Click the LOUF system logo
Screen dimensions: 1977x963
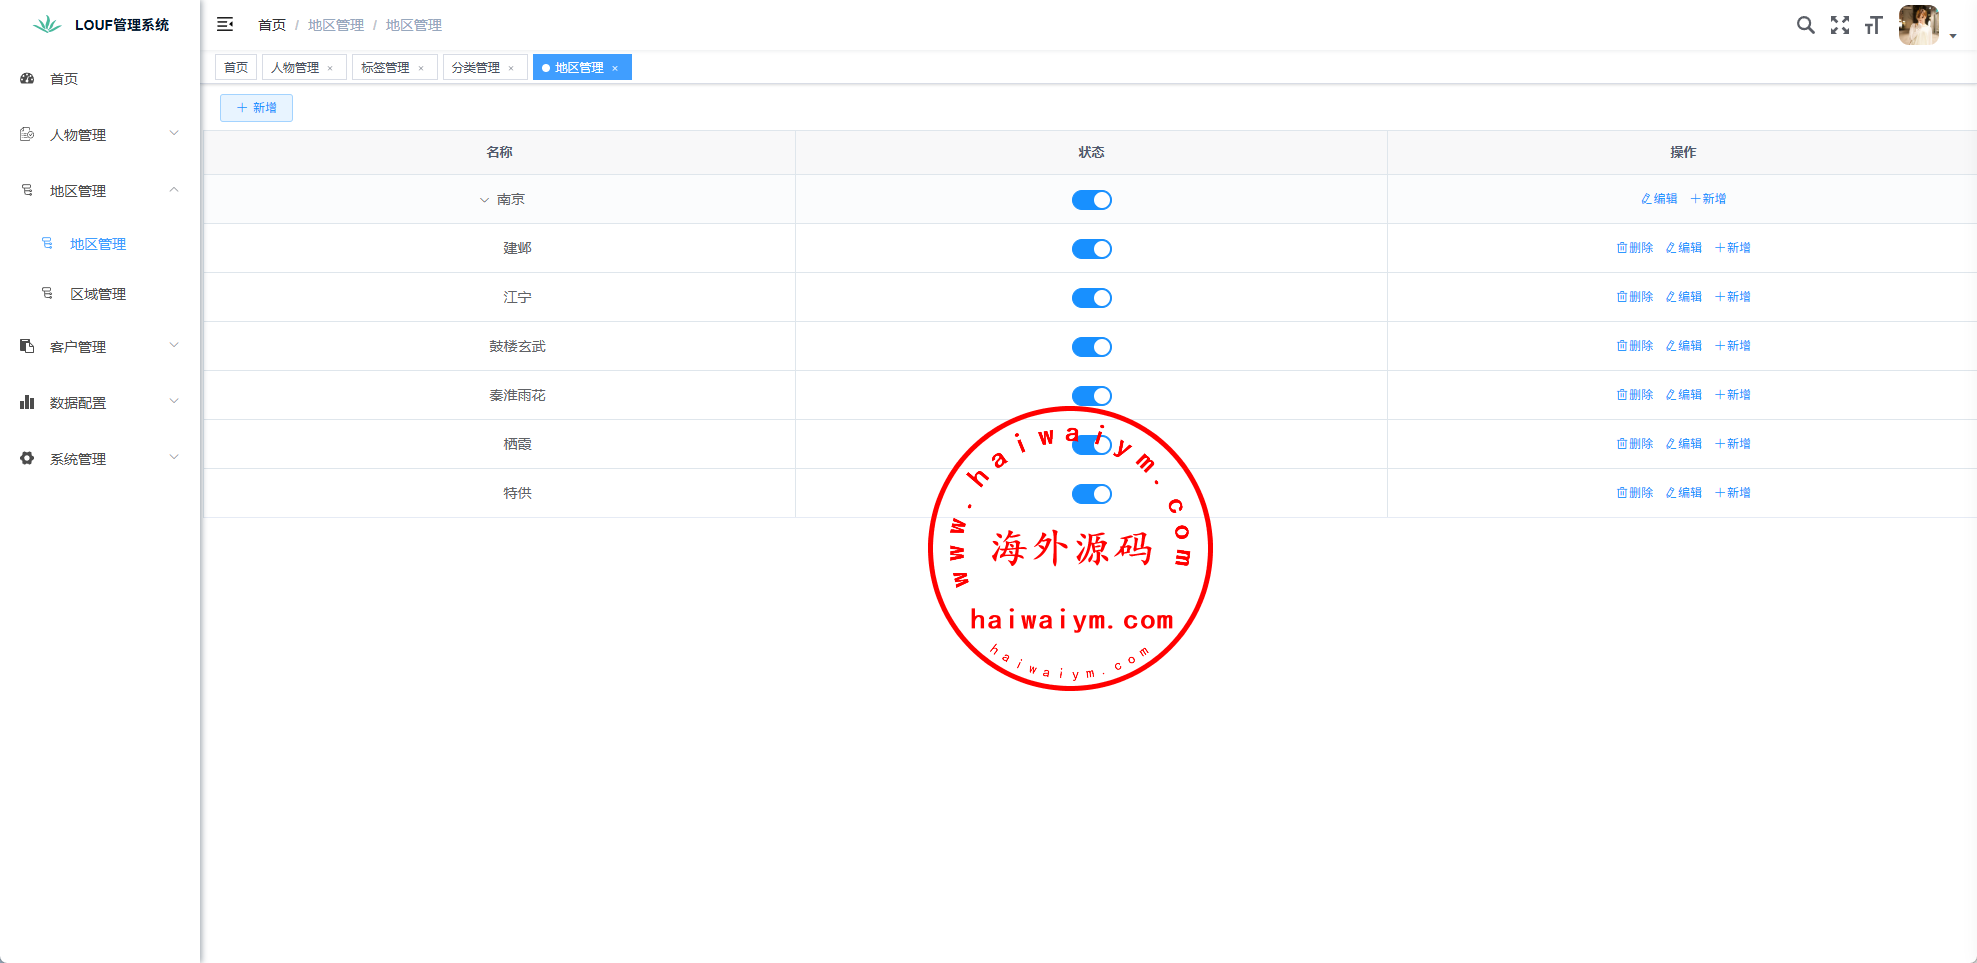pos(47,25)
